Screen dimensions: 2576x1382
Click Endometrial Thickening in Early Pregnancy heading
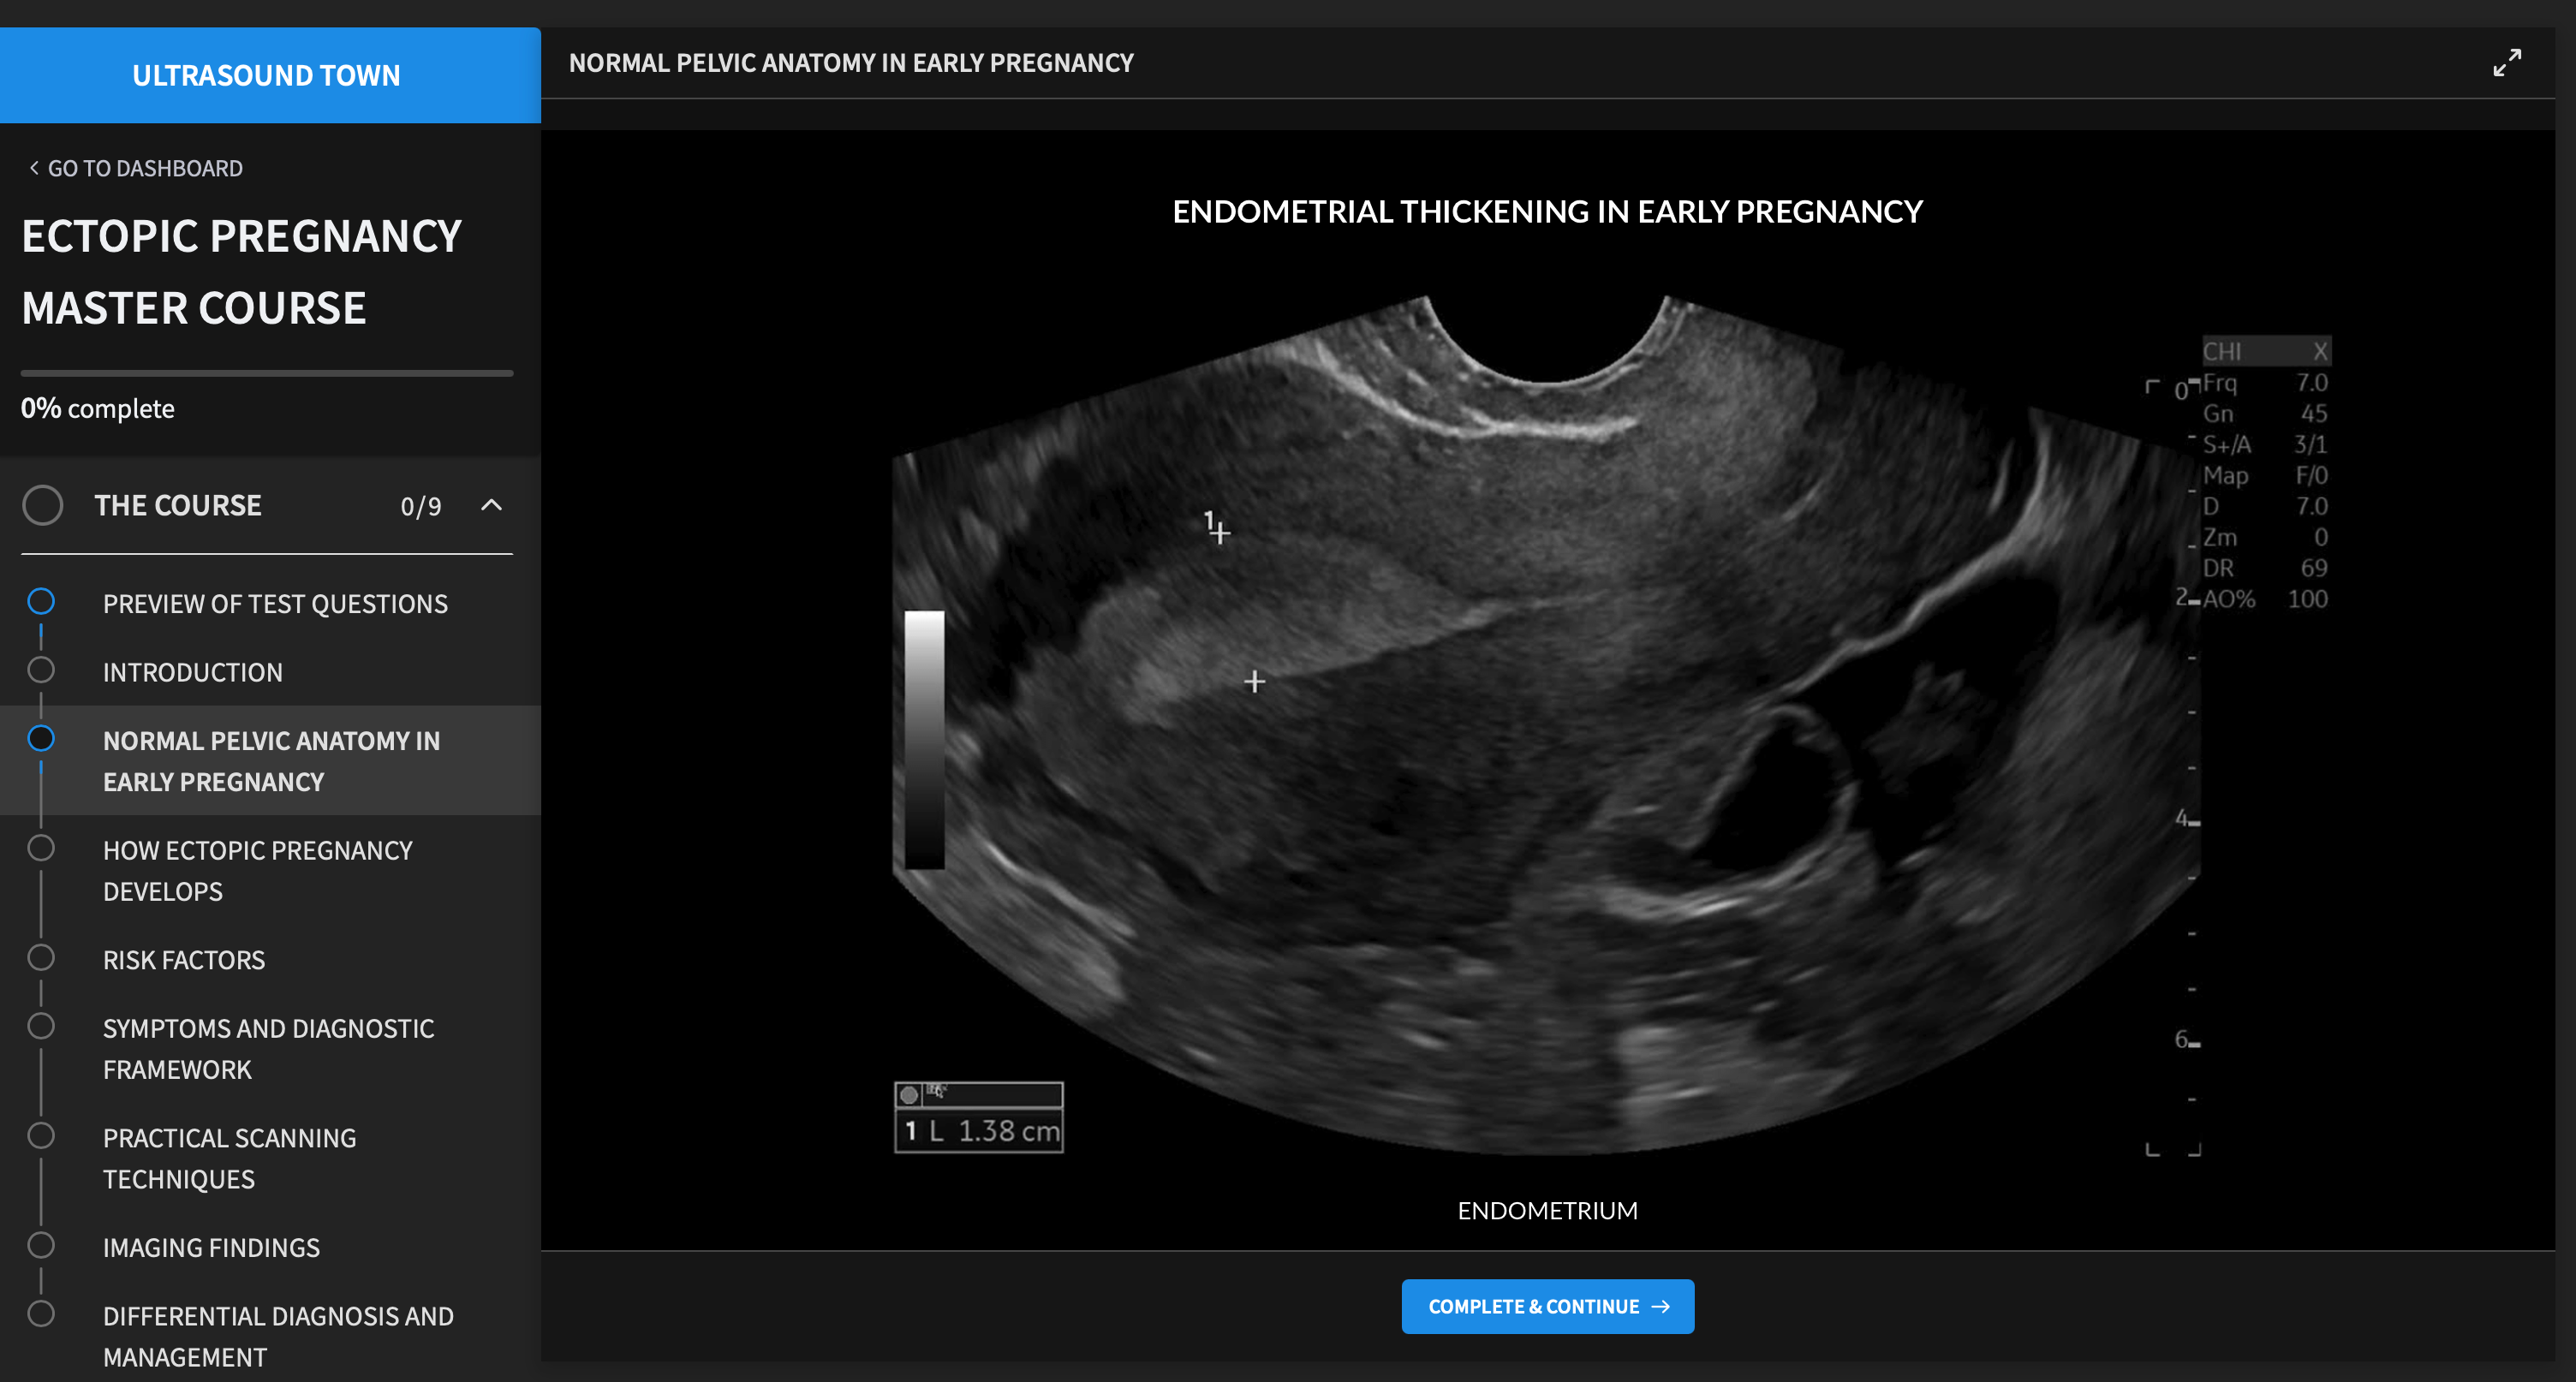point(1547,211)
